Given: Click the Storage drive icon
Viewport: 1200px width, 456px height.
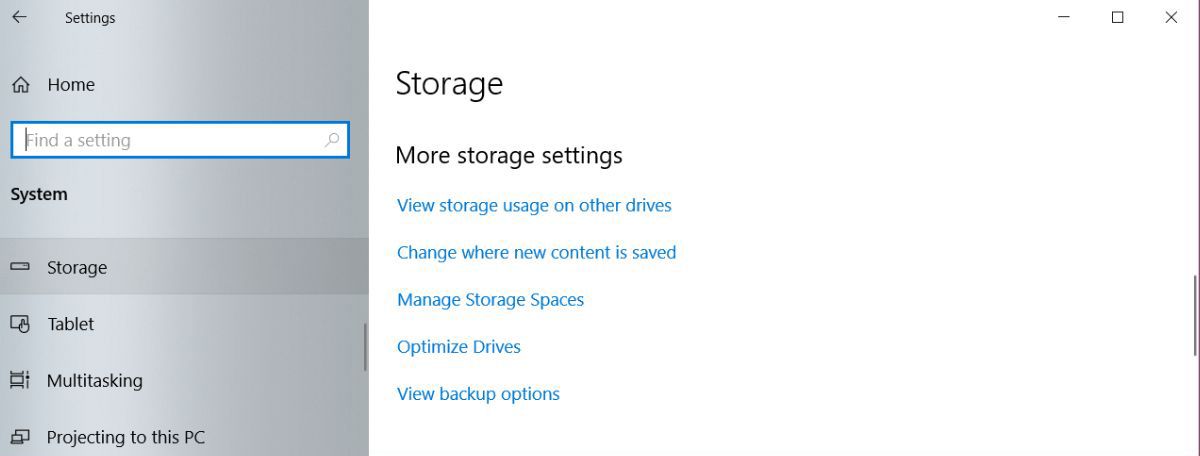Looking at the screenshot, I should (x=19, y=267).
